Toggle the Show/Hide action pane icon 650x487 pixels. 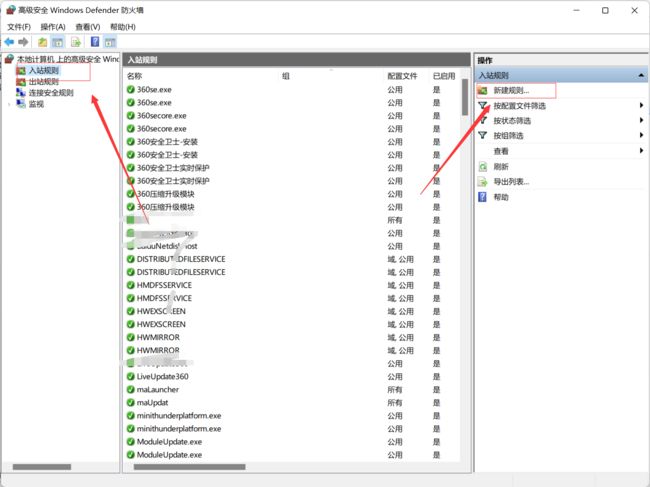110,42
